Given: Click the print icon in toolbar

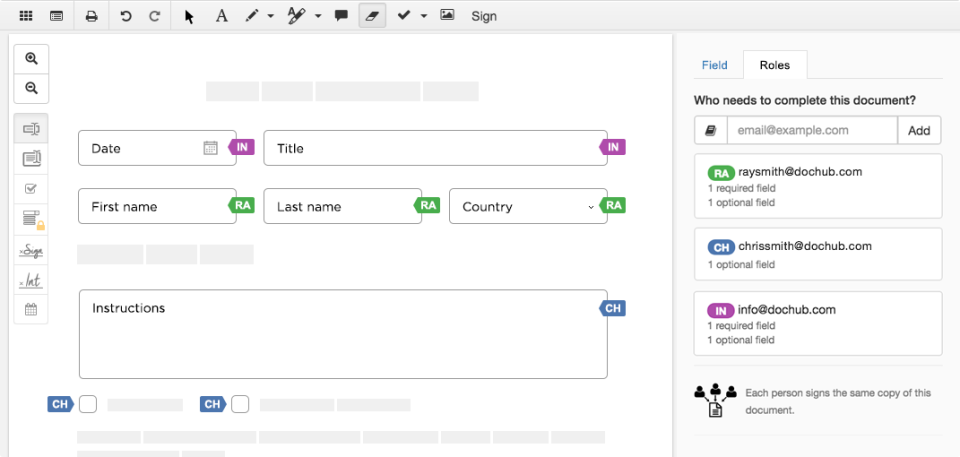Looking at the screenshot, I should 91,16.
